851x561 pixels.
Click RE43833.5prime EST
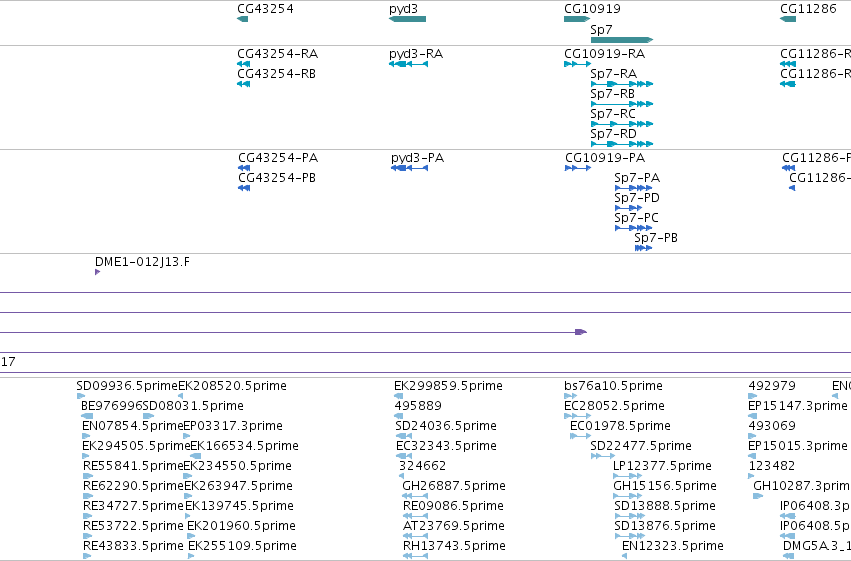[x=133, y=547]
